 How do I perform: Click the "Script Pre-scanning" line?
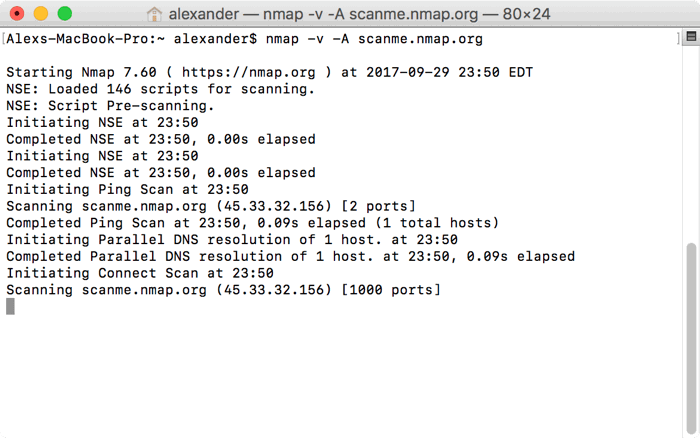(110, 106)
